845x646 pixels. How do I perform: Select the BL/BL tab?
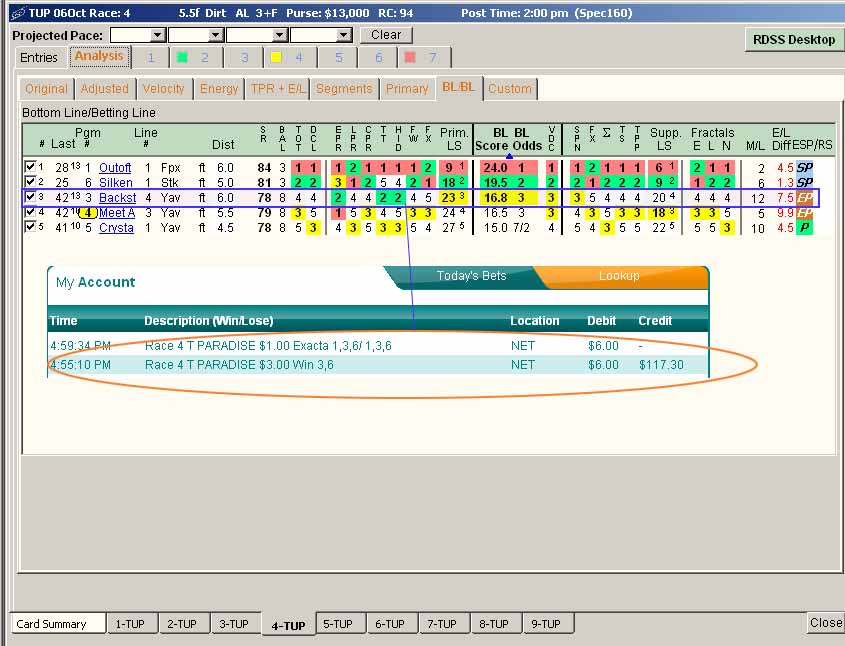459,87
